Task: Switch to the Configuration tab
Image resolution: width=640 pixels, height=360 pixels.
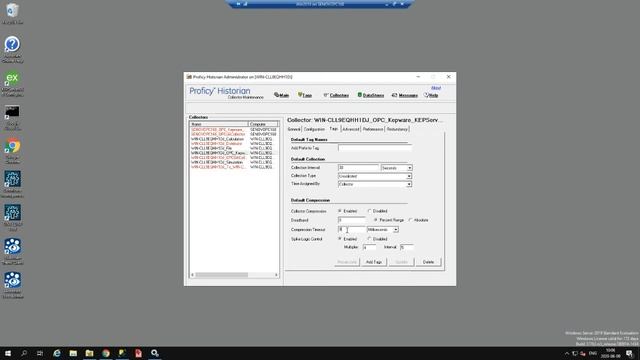Action: tap(314, 129)
